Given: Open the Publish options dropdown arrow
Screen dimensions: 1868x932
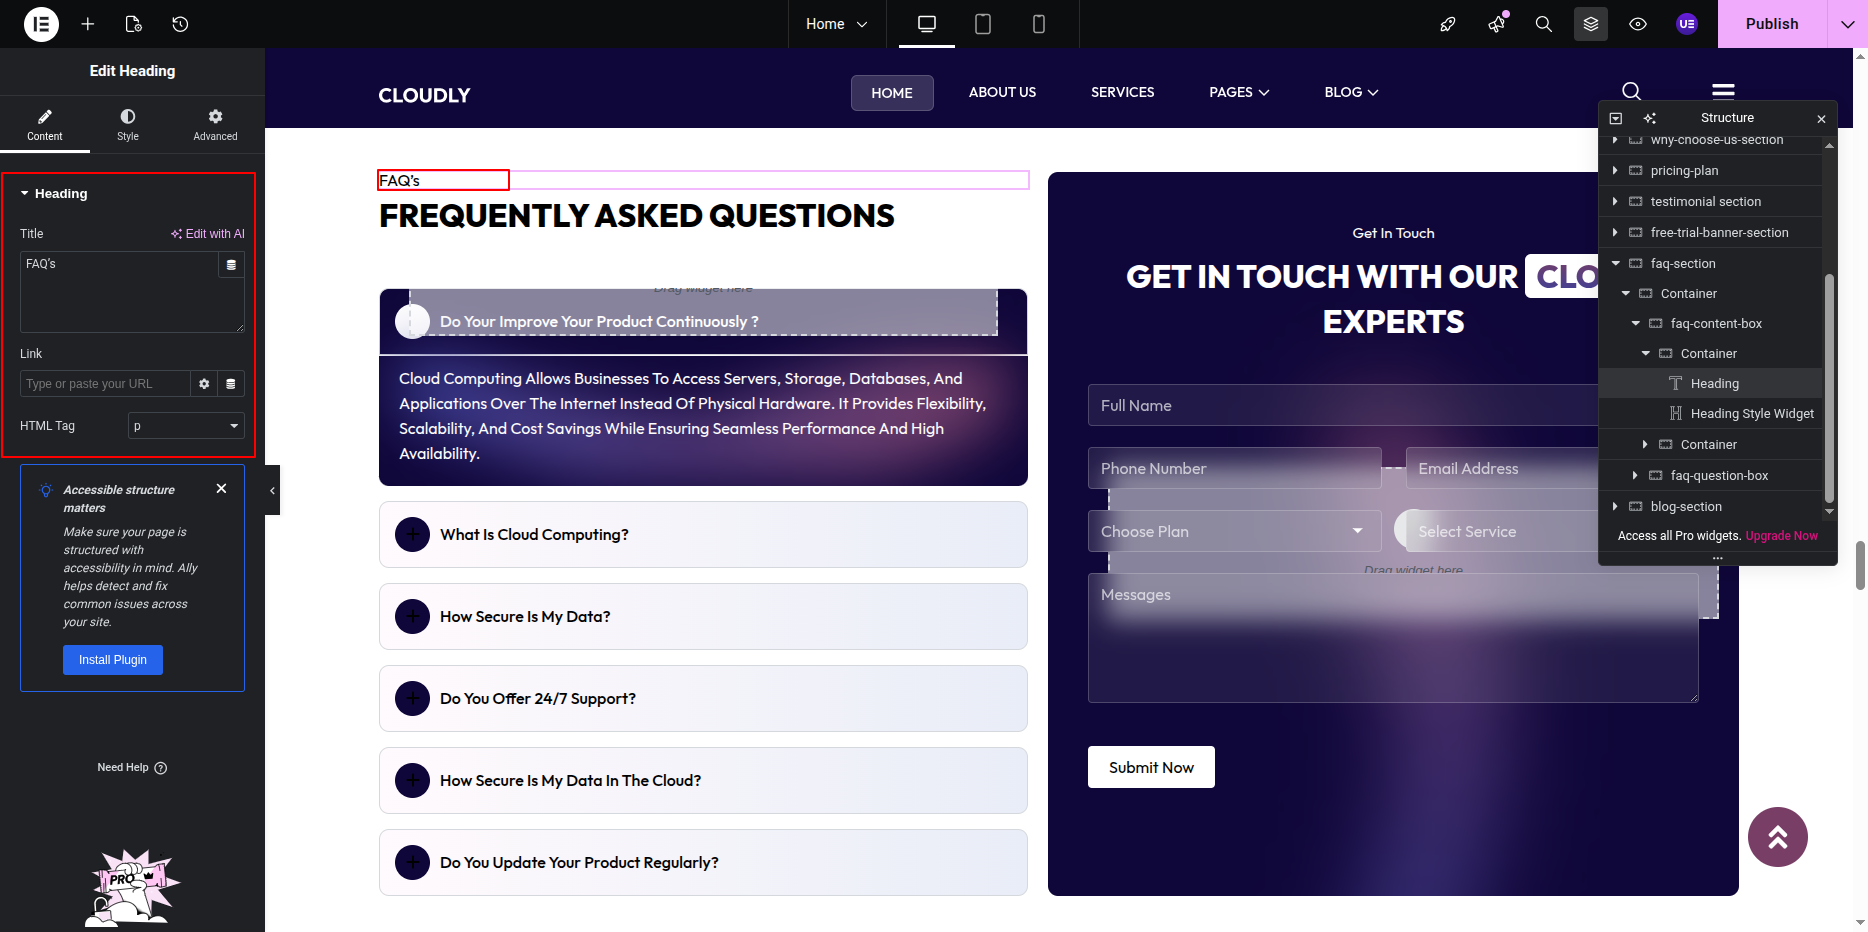Looking at the screenshot, I should coord(1847,24).
